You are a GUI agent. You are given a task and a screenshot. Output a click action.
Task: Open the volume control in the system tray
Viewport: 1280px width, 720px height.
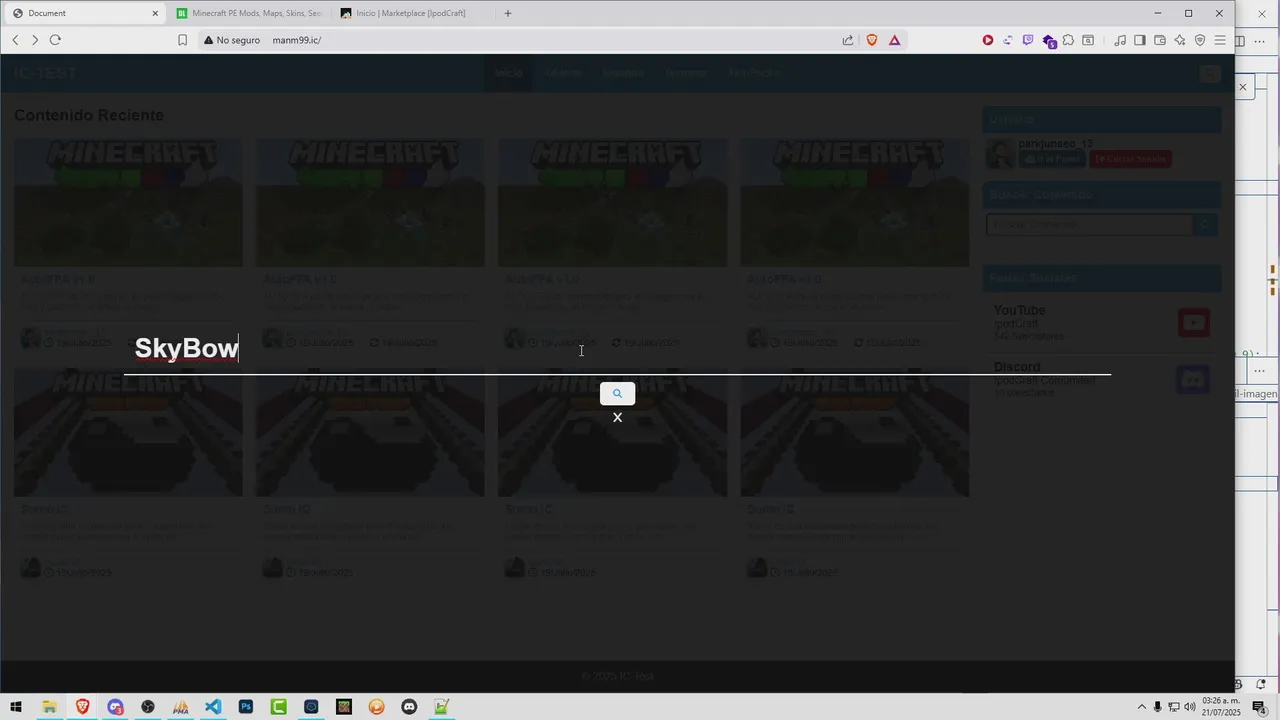1190,707
